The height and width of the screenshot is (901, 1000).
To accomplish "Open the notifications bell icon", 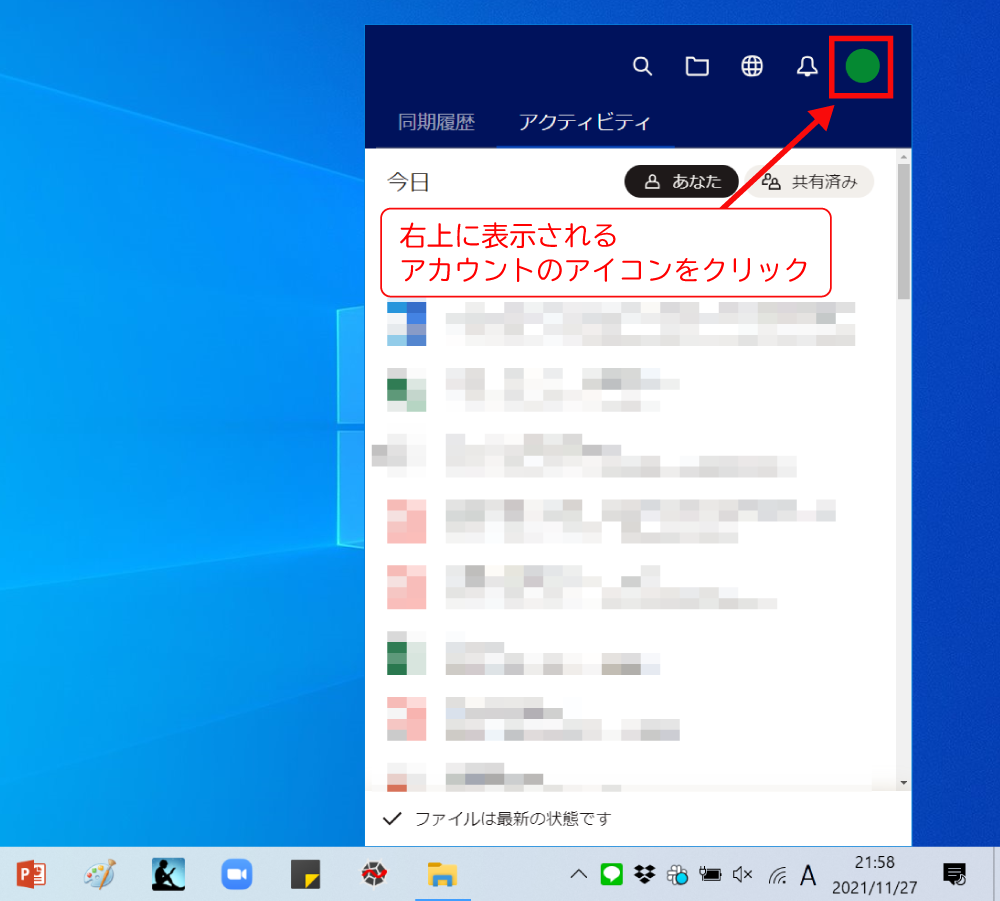I will (807, 67).
